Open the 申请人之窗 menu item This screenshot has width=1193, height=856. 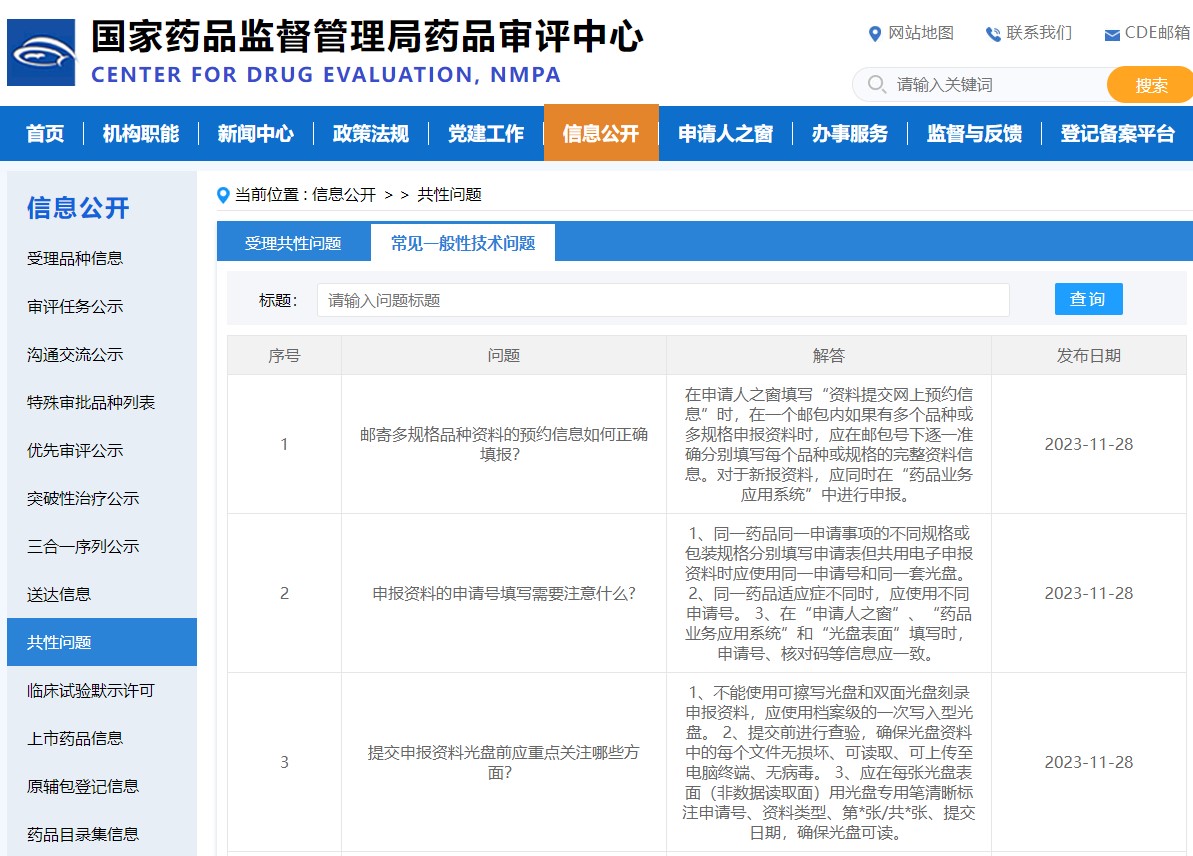point(725,133)
